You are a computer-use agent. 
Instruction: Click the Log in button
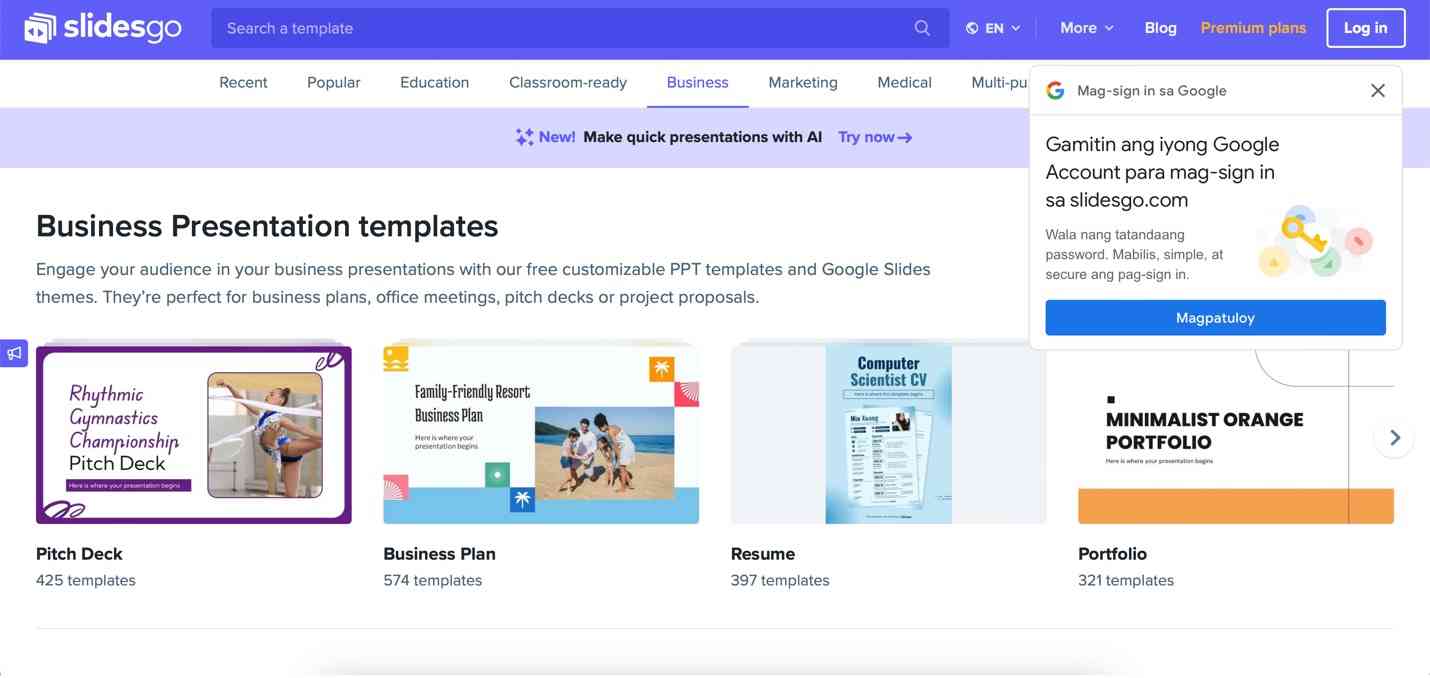pyautogui.click(x=1365, y=28)
